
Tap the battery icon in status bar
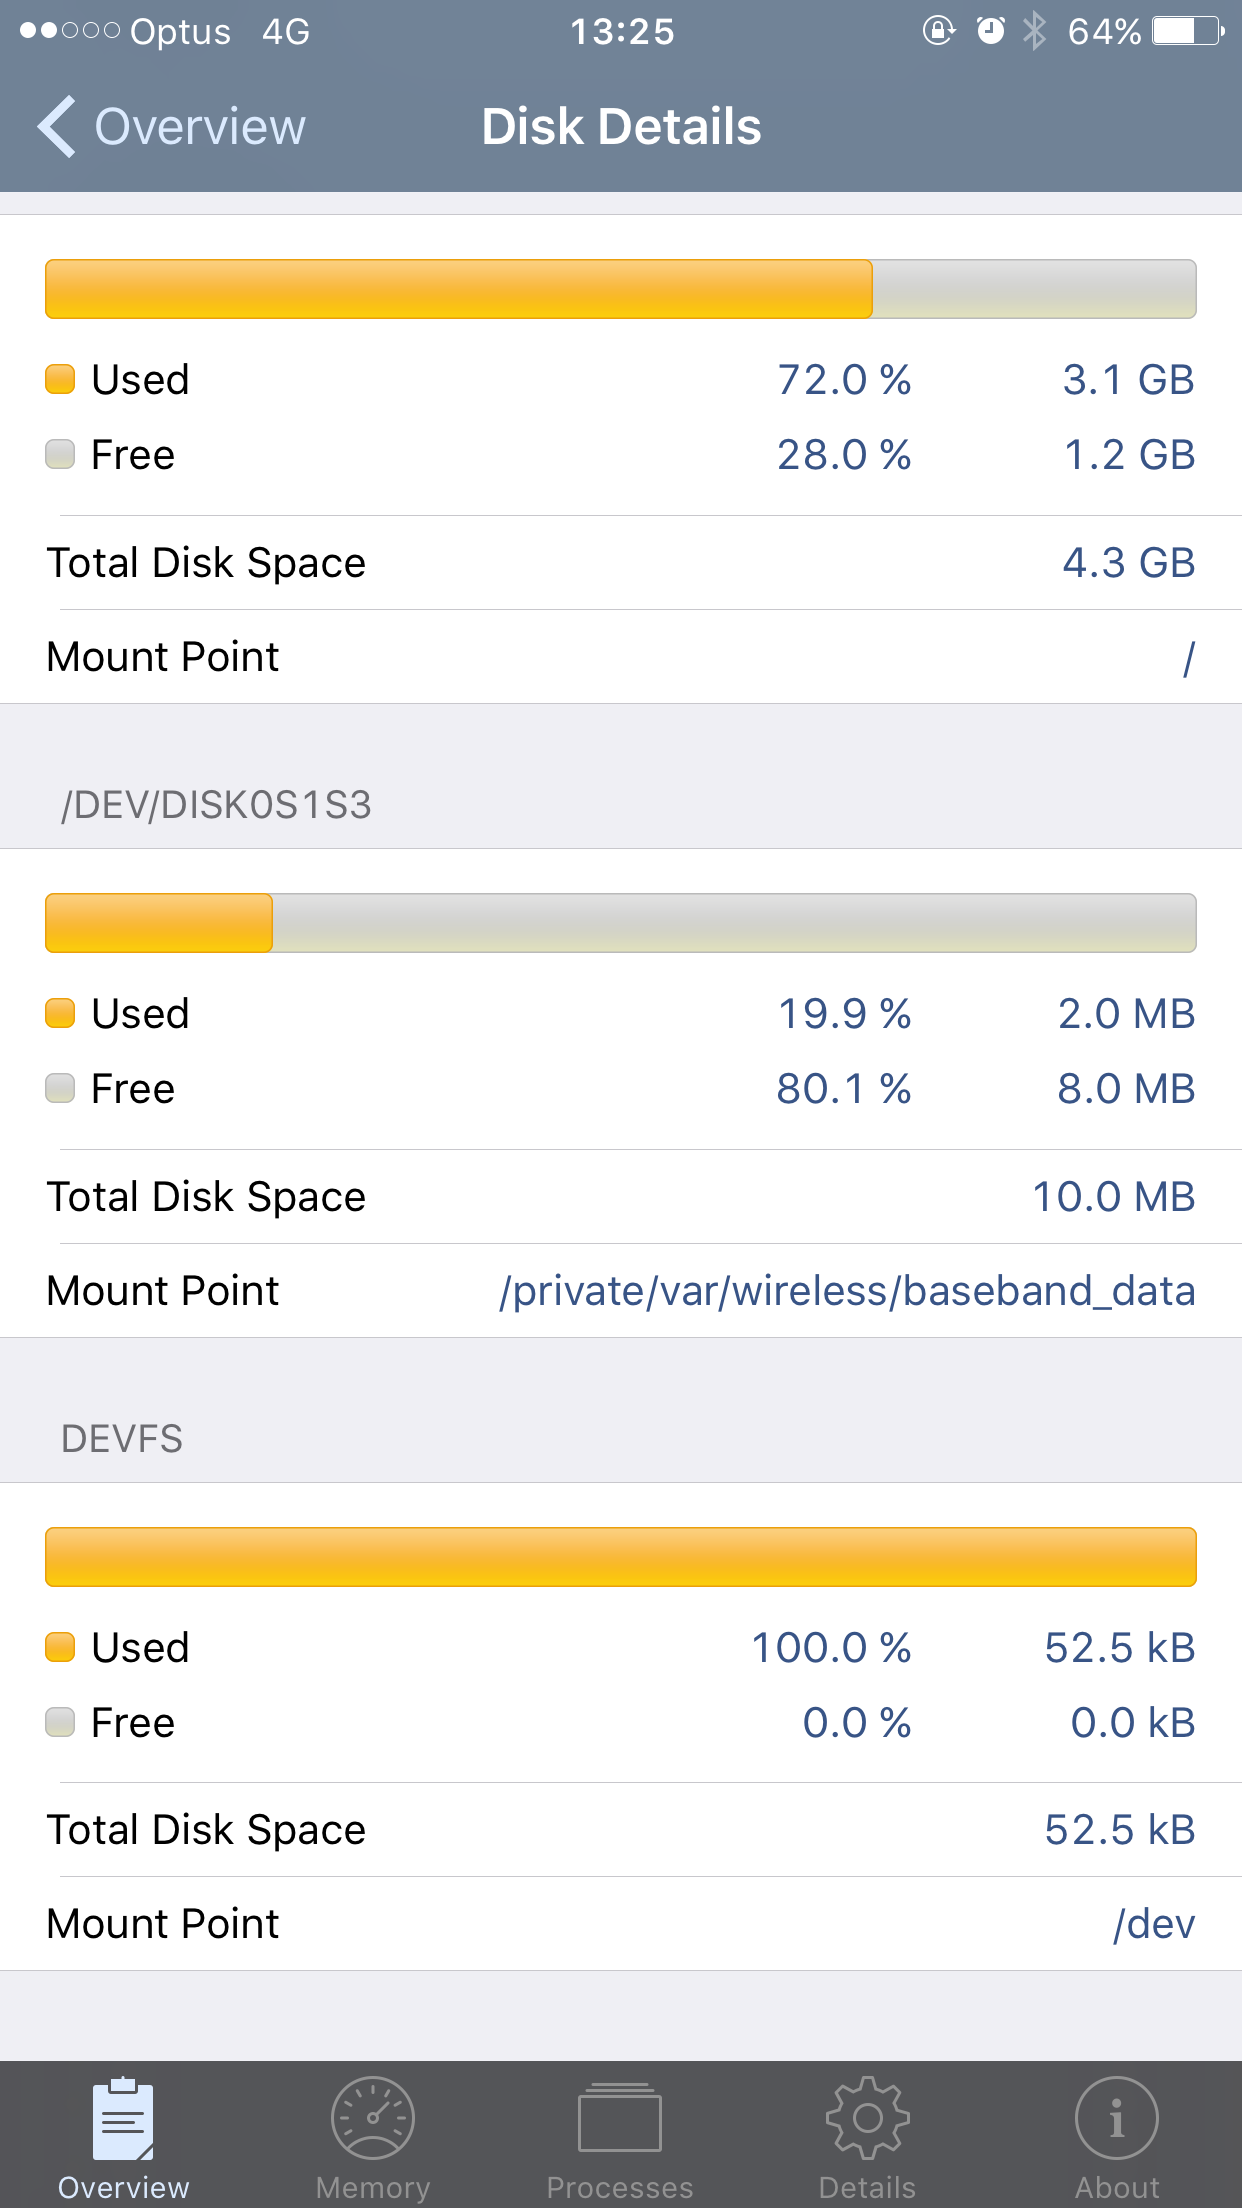[1187, 31]
